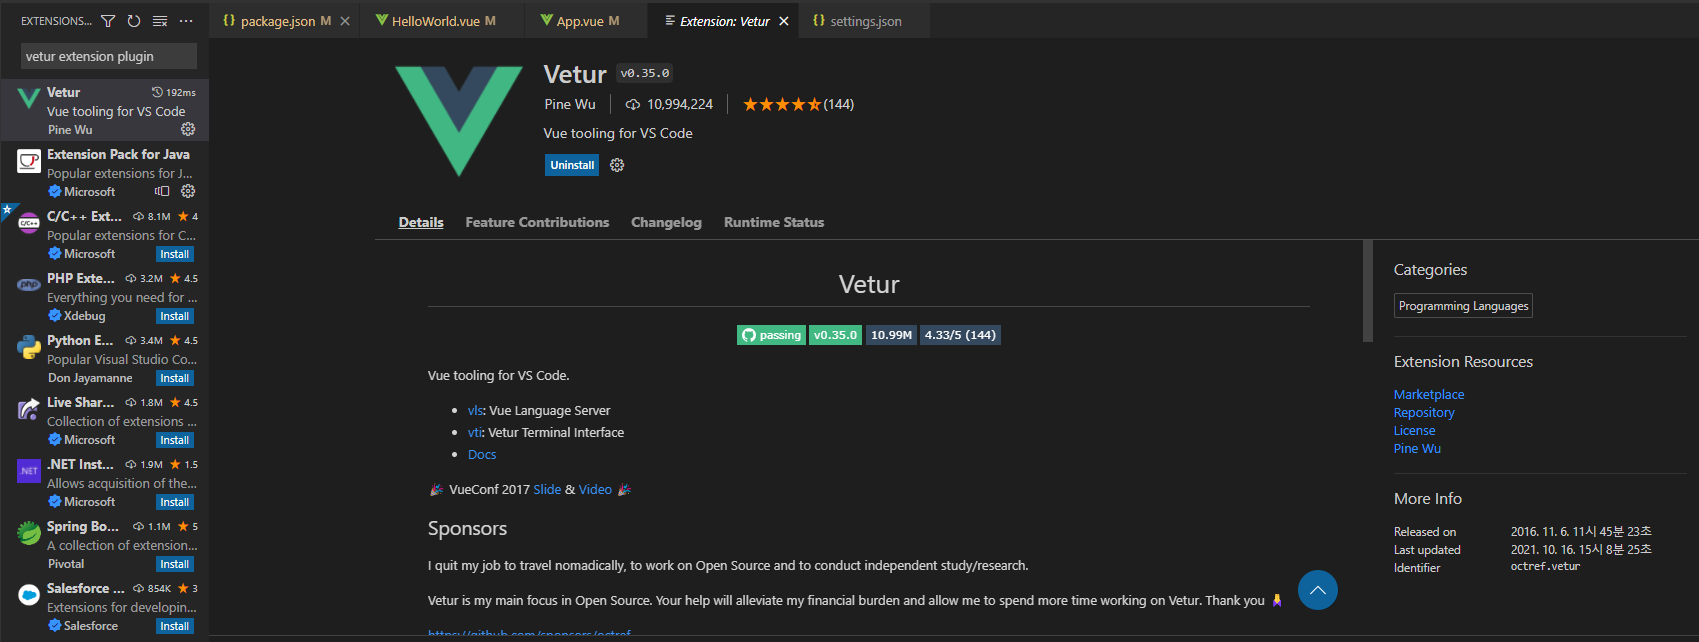View the Changelog tab
1699x642 pixels.
click(x=666, y=222)
